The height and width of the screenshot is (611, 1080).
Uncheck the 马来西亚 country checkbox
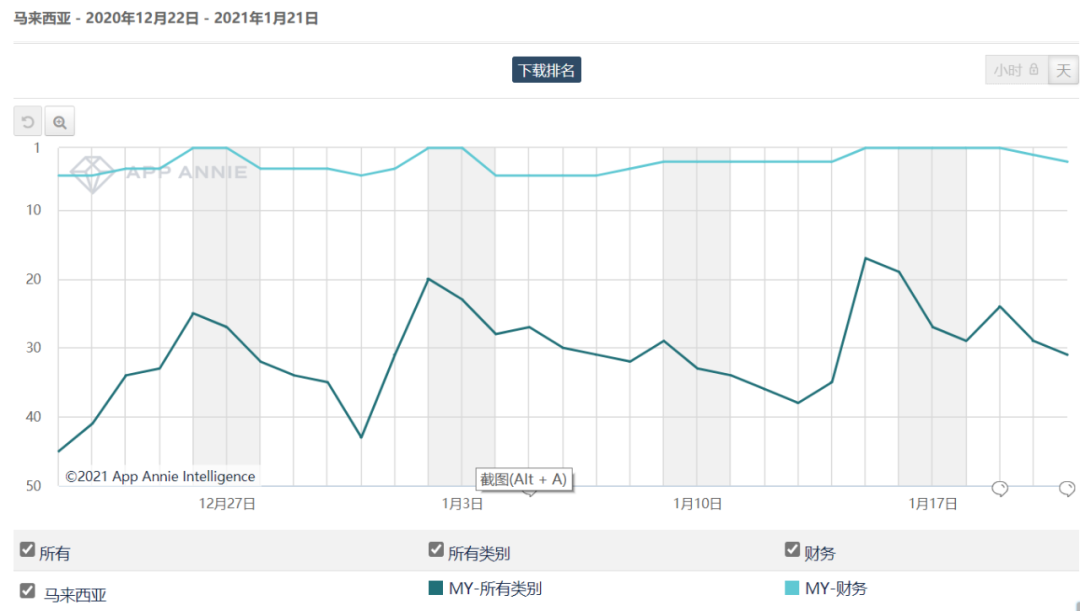pos(28,590)
